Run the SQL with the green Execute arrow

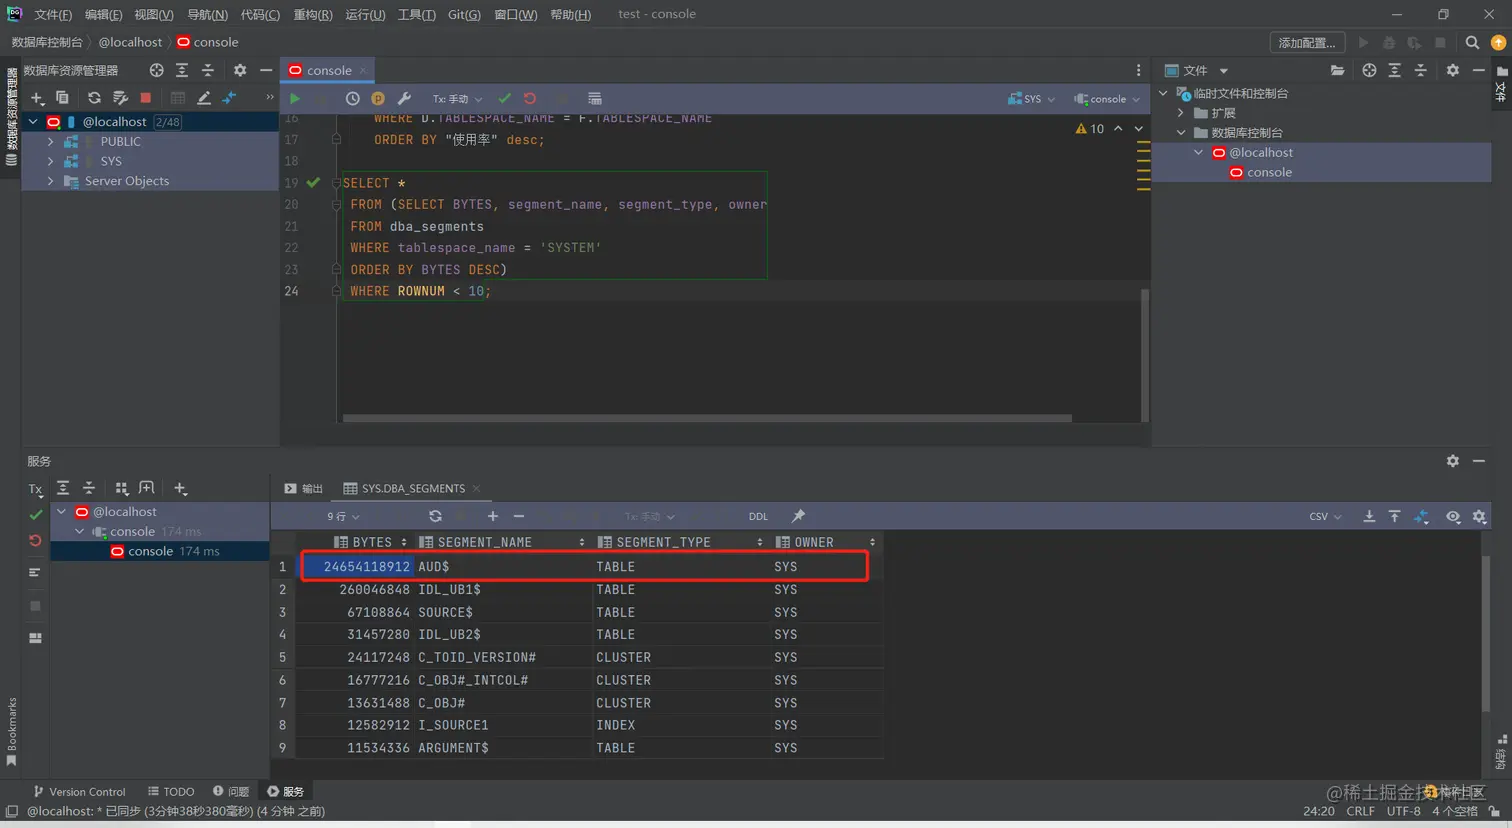(295, 99)
